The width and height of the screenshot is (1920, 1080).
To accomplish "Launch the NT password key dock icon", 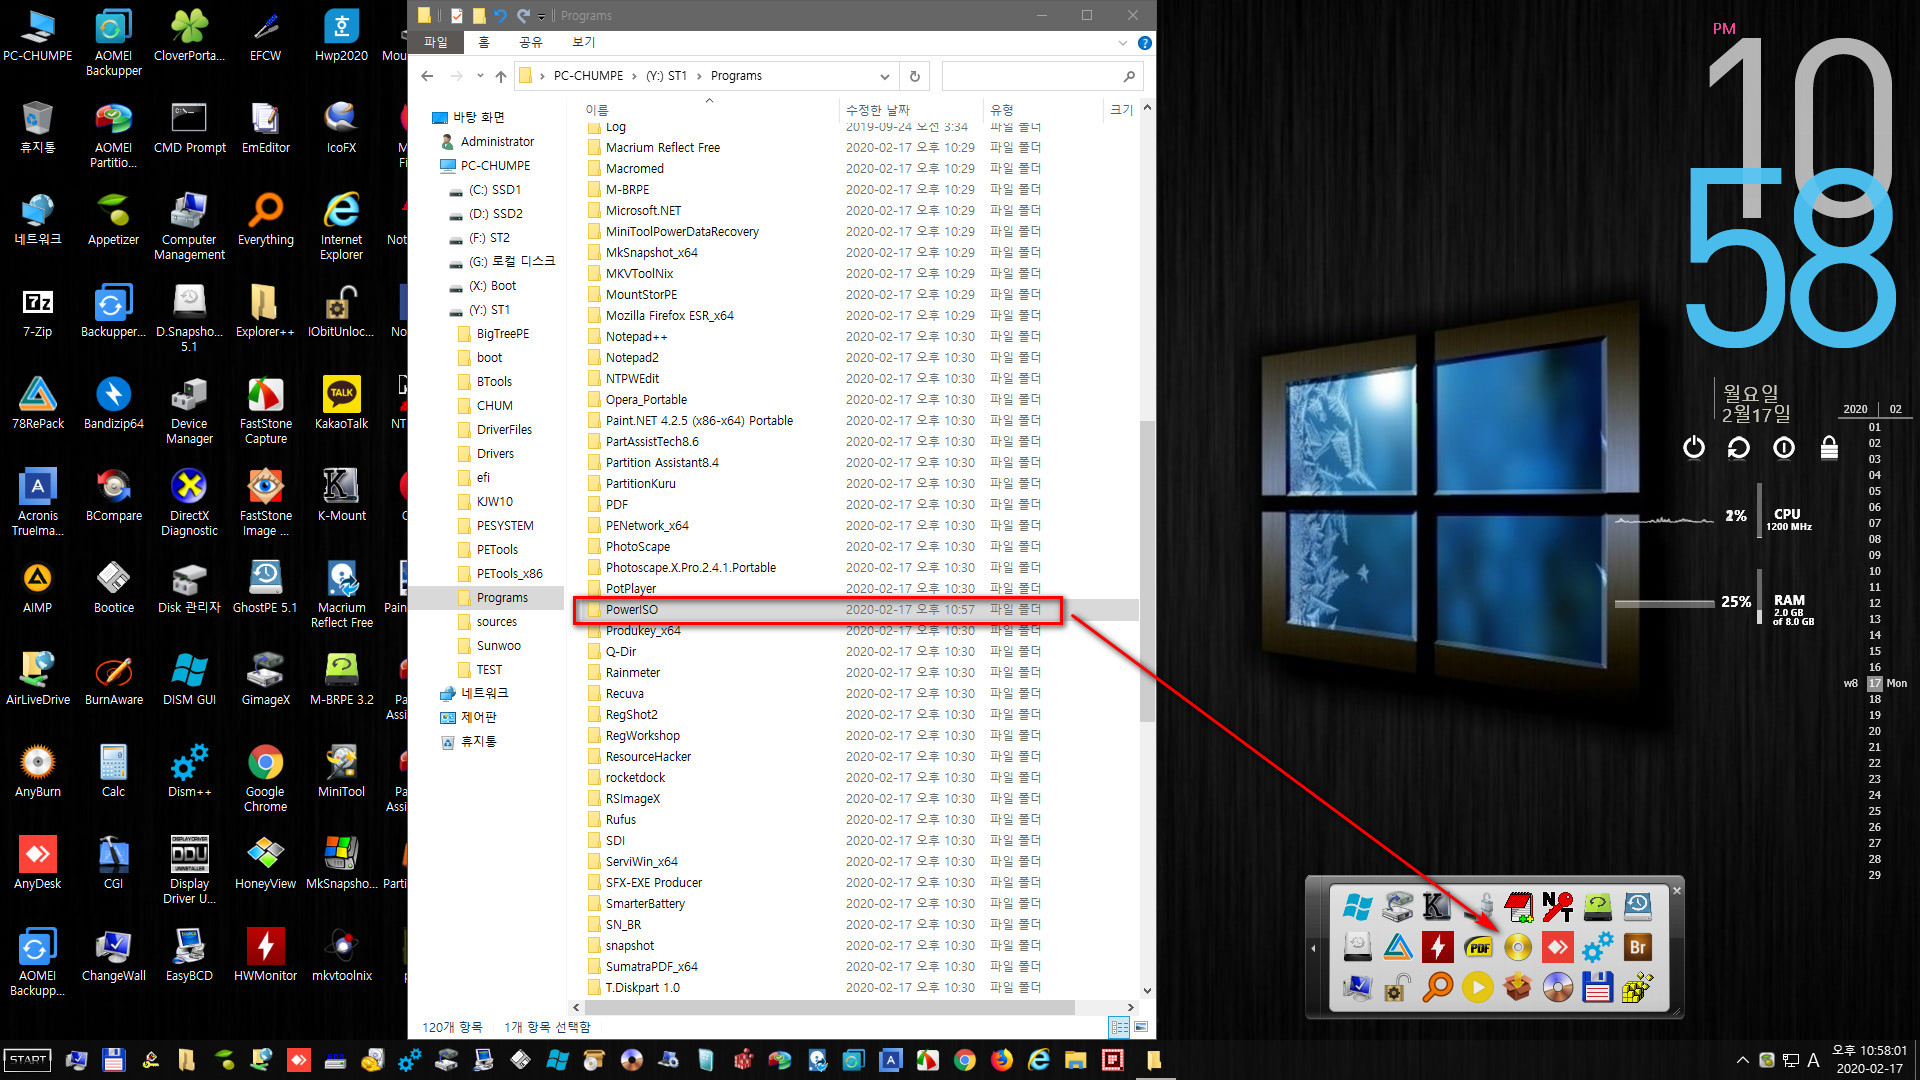I will click(x=1557, y=907).
